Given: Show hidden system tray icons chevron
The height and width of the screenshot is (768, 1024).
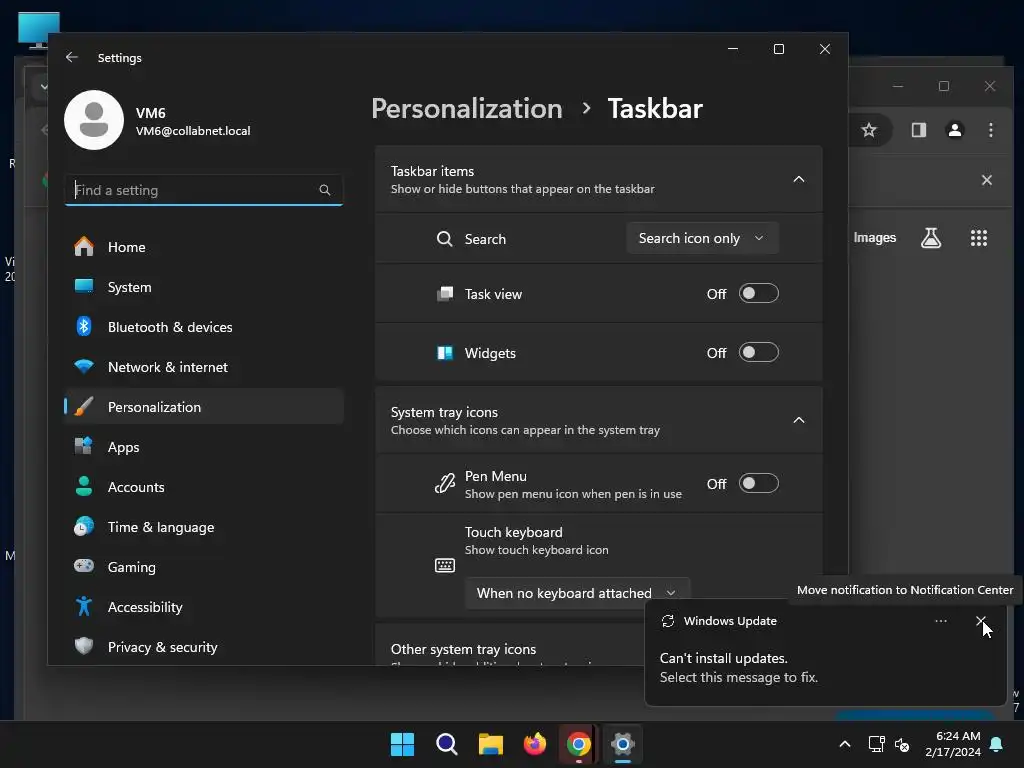Looking at the screenshot, I should tap(844, 744).
